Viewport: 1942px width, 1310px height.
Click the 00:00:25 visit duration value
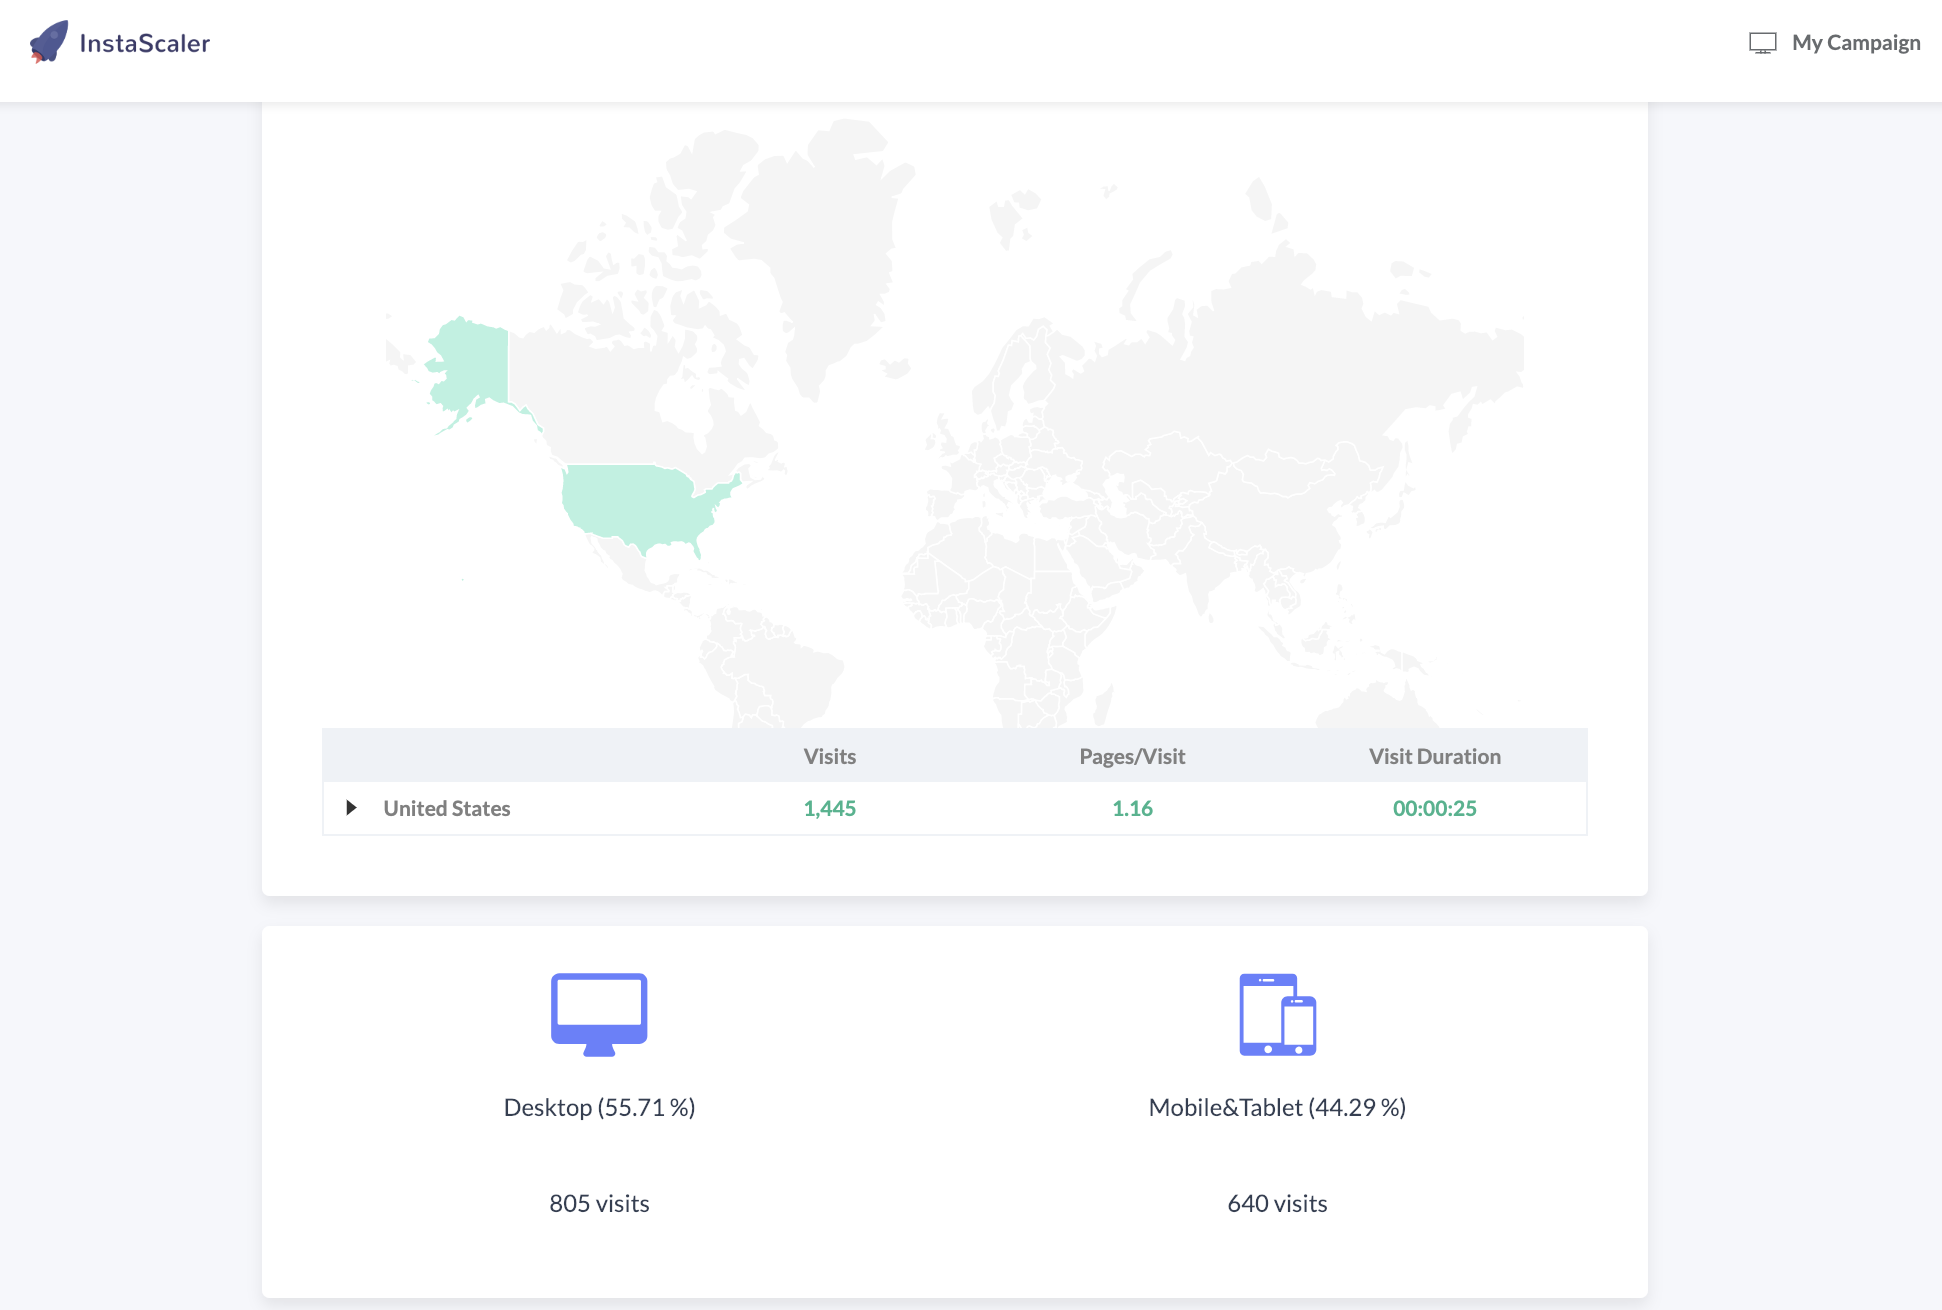pyautogui.click(x=1434, y=808)
